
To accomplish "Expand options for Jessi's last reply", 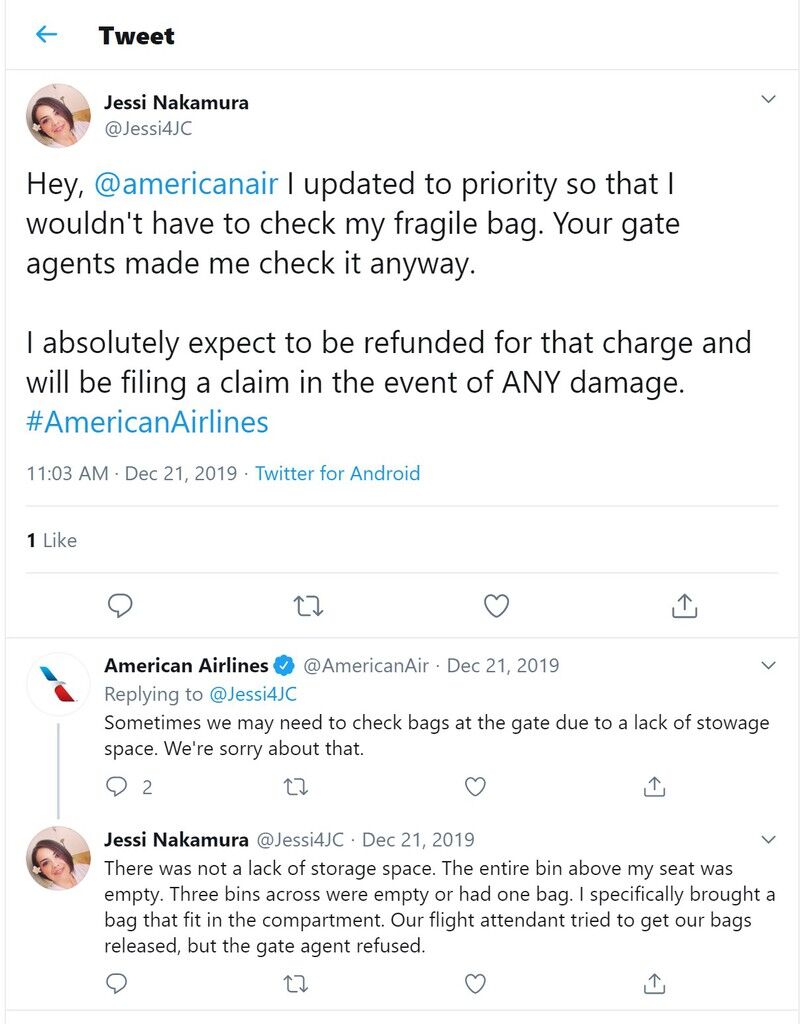I will pos(768,840).
